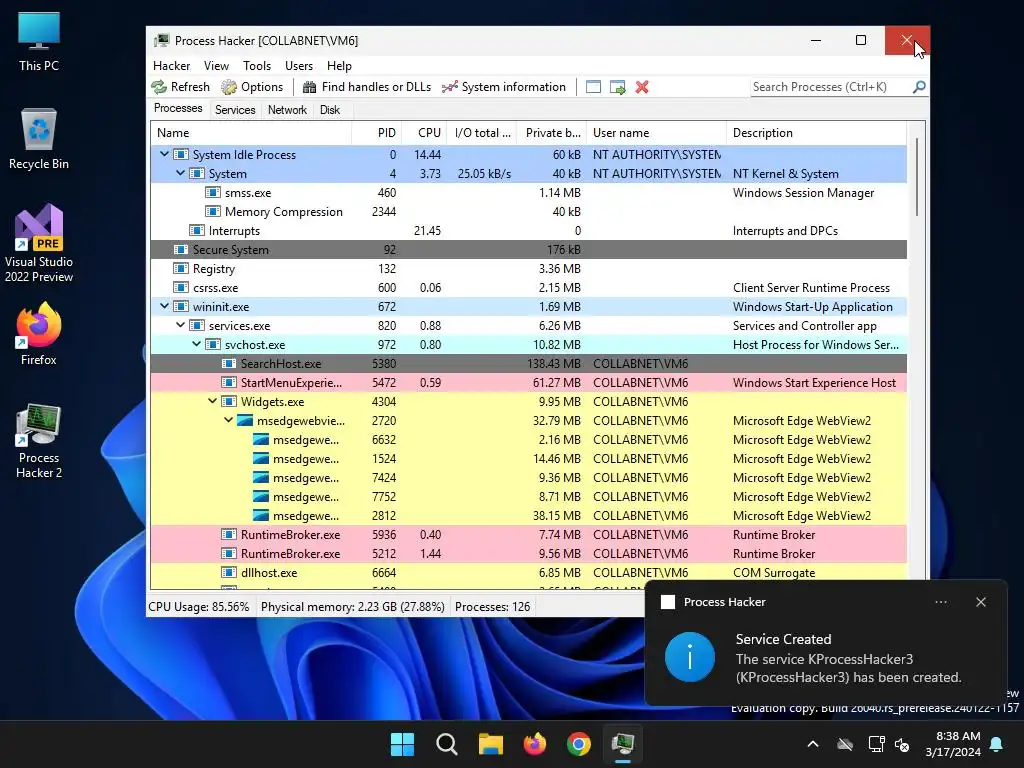Open the Users menu

299,65
